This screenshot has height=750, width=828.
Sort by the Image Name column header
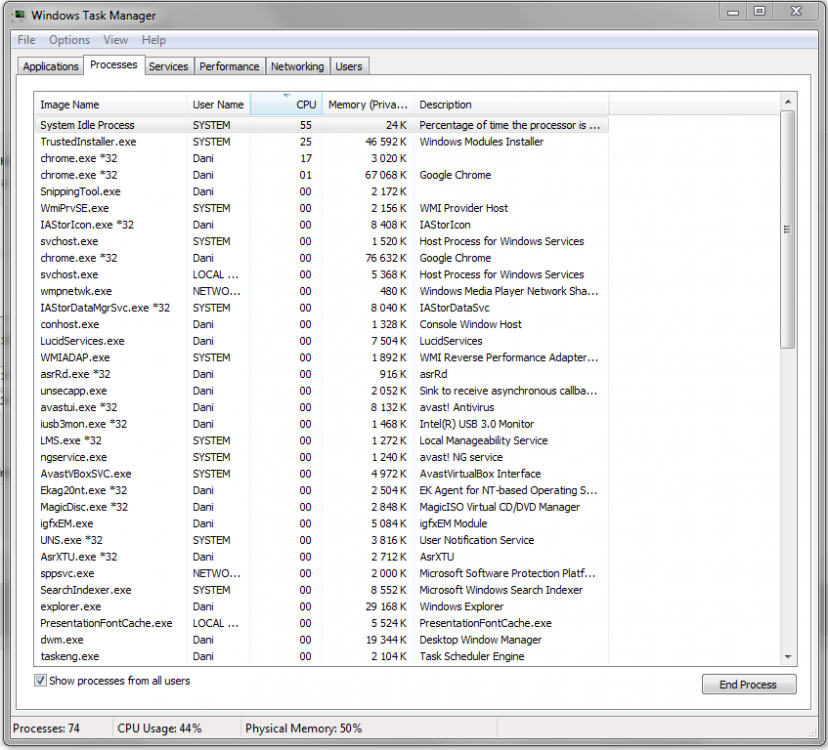click(x=110, y=105)
